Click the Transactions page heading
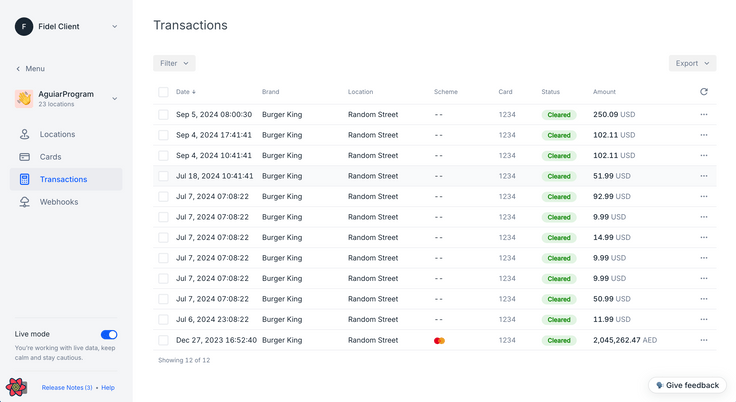The height and width of the screenshot is (402, 736). (190, 25)
